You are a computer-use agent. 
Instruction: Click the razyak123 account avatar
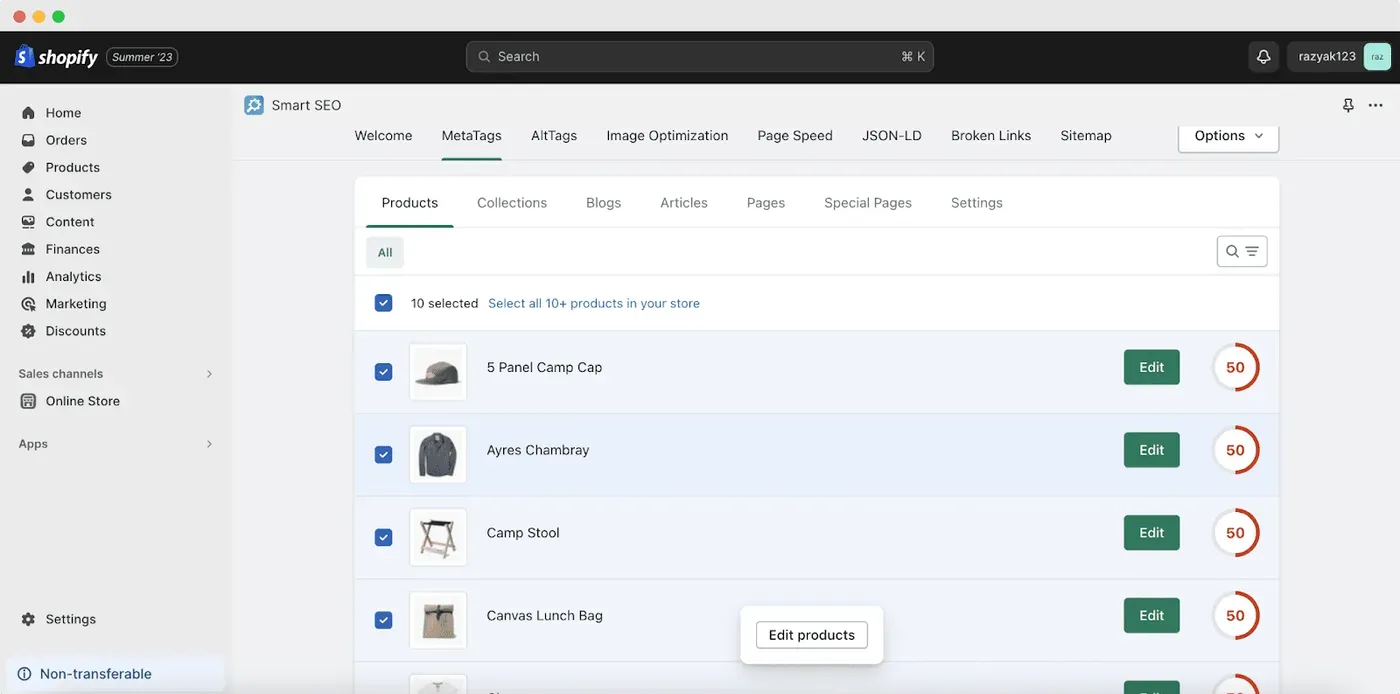click(x=1376, y=57)
